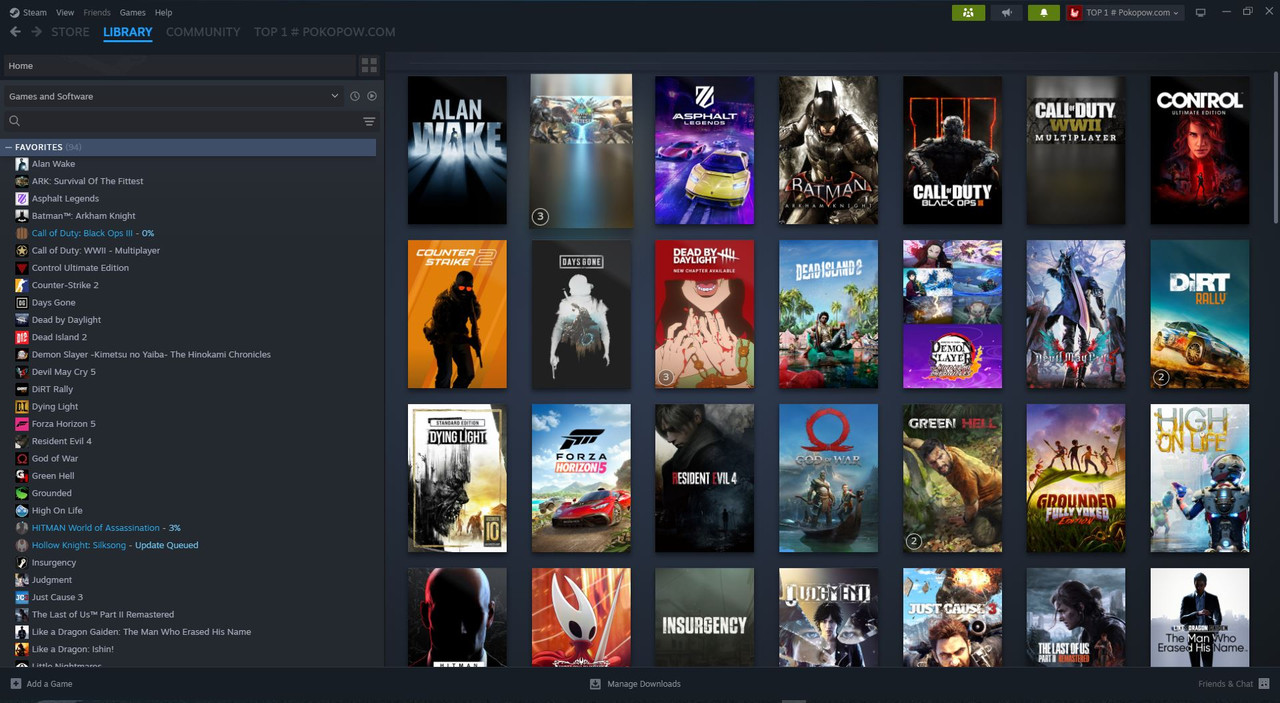
Task: Click the Dying Light list icon
Action: pyautogui.click(x=22, y=407)
